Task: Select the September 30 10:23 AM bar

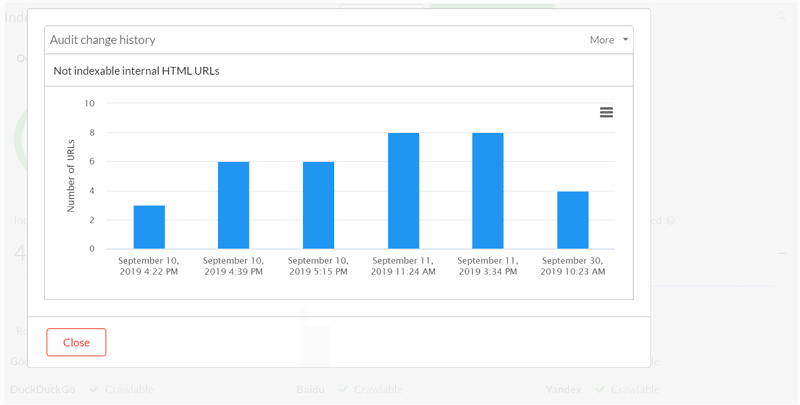Action: (572, 220)
